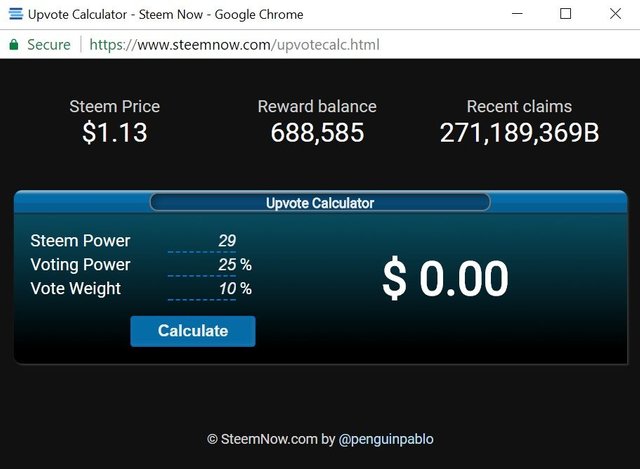This screenshot has width=640, height=469.
Task: Click the Reward balance figure 688,585
Action: pyautogui.click(x=317, y=132)
